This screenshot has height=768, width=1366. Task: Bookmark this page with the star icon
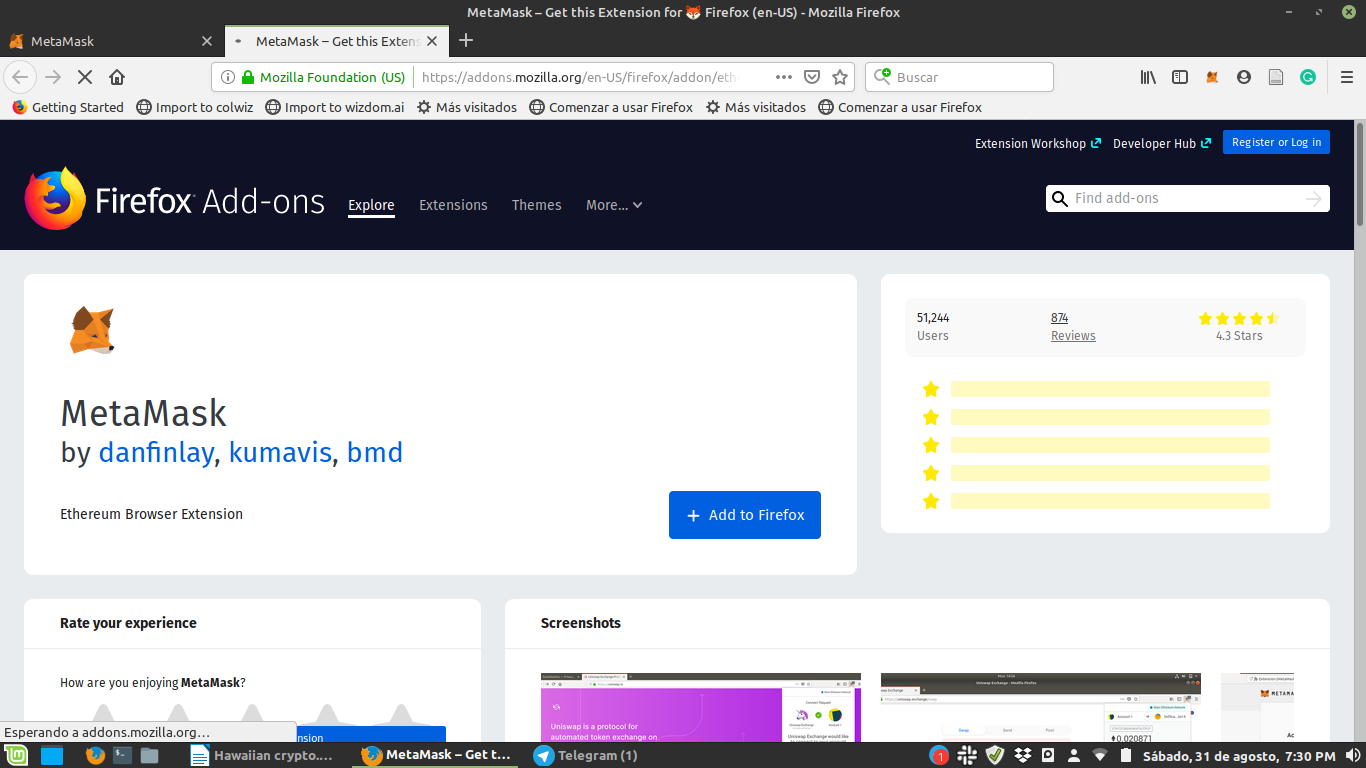click(x=840, y=77)
